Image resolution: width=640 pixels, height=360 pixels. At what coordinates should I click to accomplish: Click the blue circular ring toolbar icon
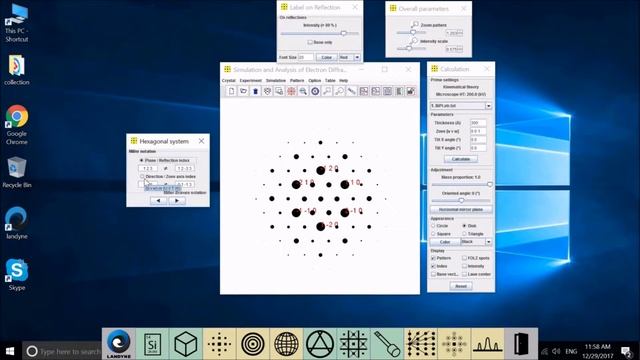pyautogui.click(x=315, y=91)
